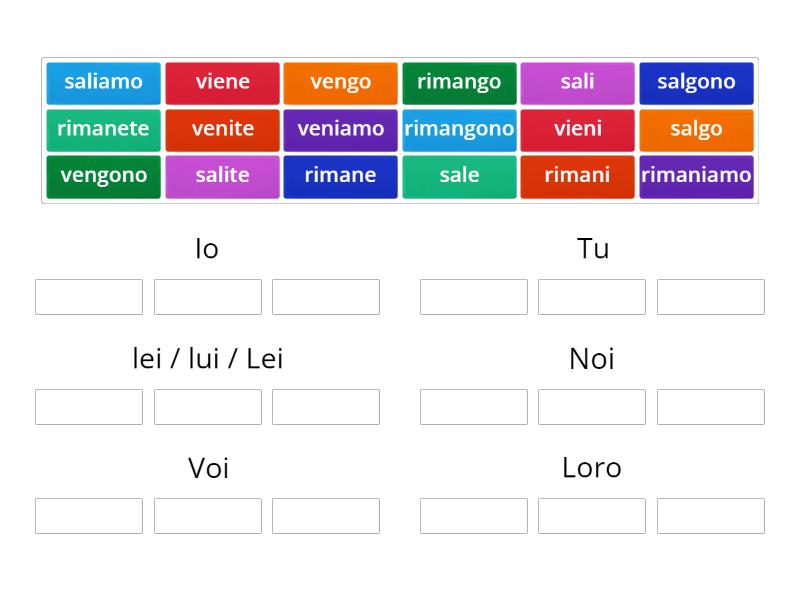The height and width of the screenshot is (600, 800).
Task: Pick the dark blue 'salgono' tile
Action: [696, 83]
